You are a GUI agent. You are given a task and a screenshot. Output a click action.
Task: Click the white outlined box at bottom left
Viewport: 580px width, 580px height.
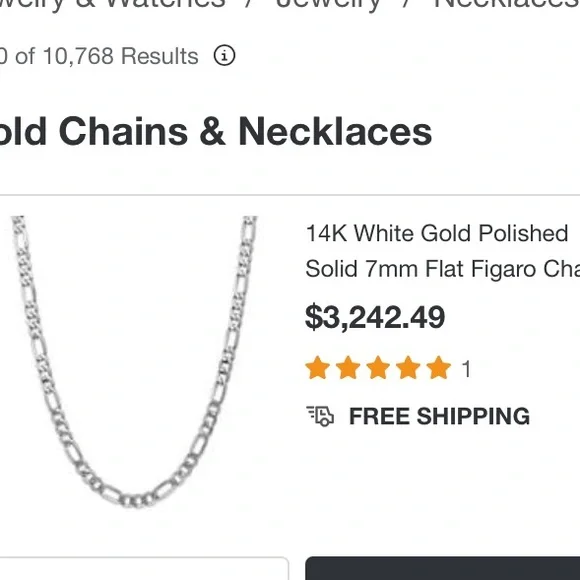144,568
